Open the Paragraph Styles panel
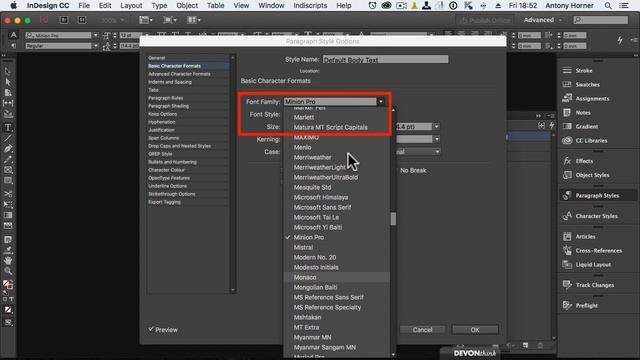This screenshot has width=640, height=360. 598,196
